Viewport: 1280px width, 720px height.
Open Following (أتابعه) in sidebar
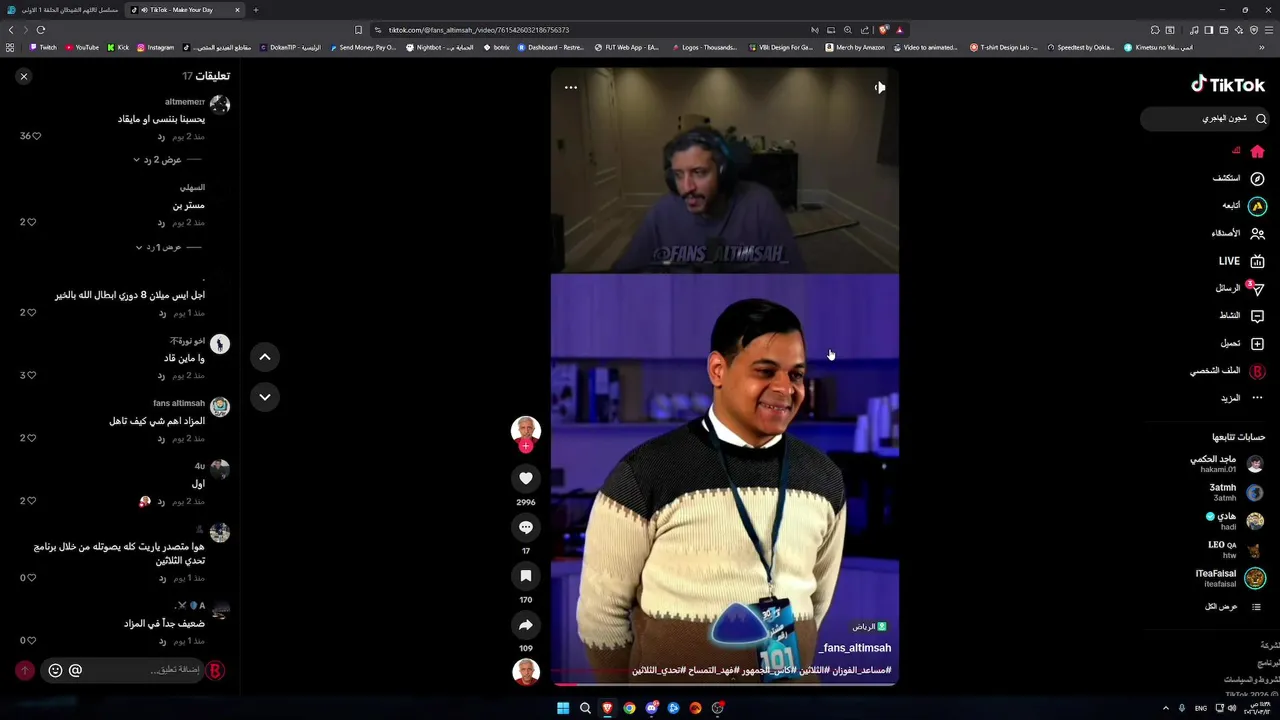(1243, 206)
